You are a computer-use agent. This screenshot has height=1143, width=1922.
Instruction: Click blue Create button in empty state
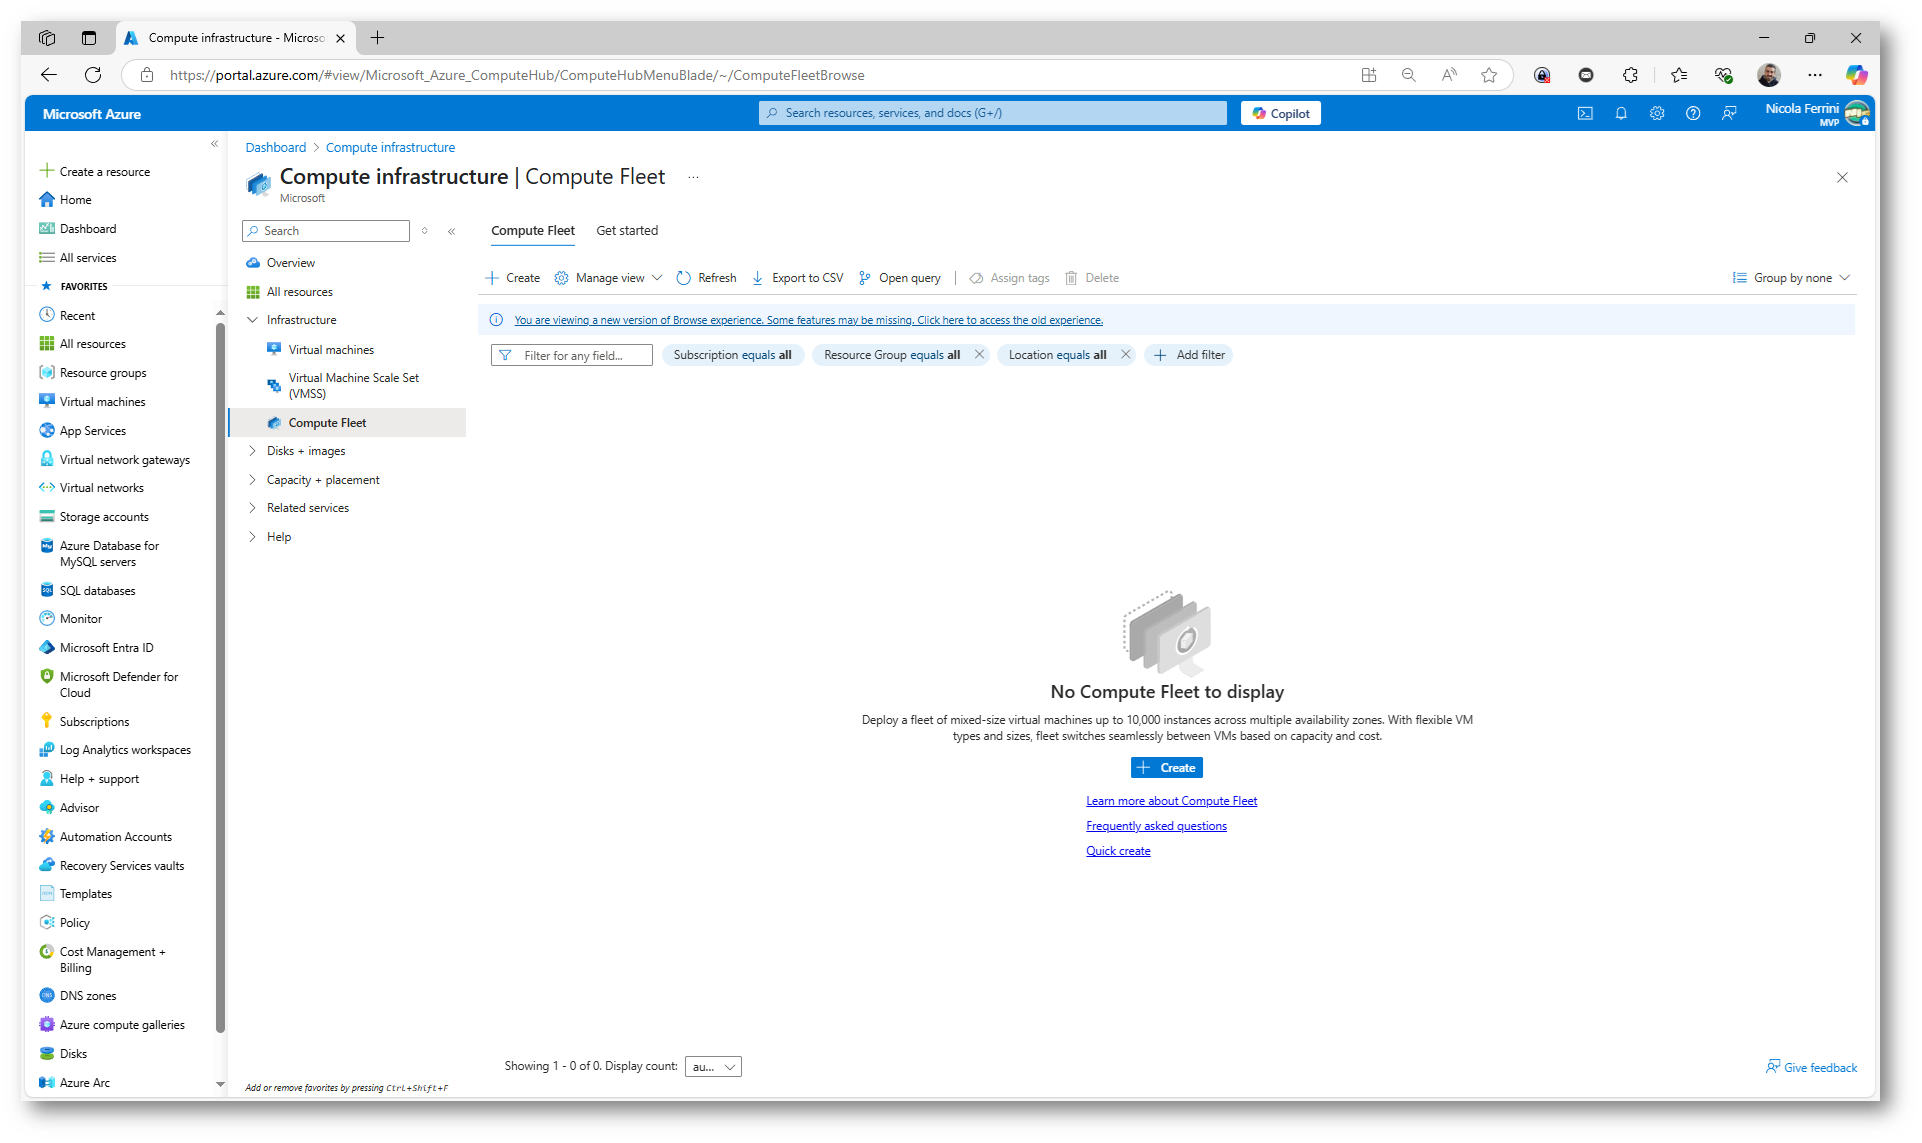(1166, 768)
